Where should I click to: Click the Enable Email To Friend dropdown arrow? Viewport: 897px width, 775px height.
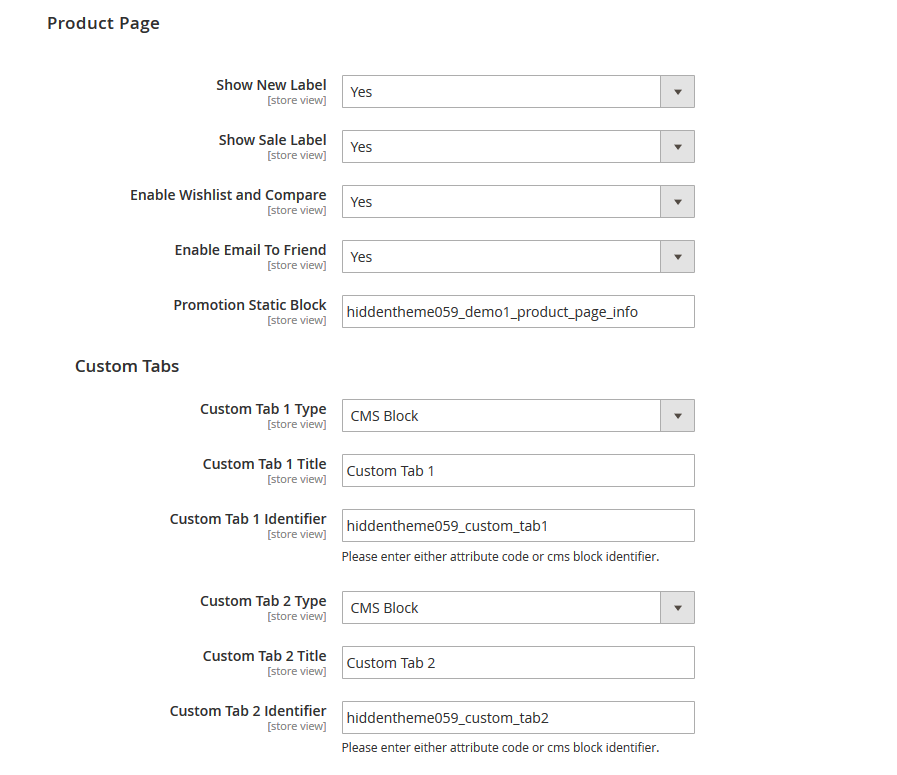[678, 256]
